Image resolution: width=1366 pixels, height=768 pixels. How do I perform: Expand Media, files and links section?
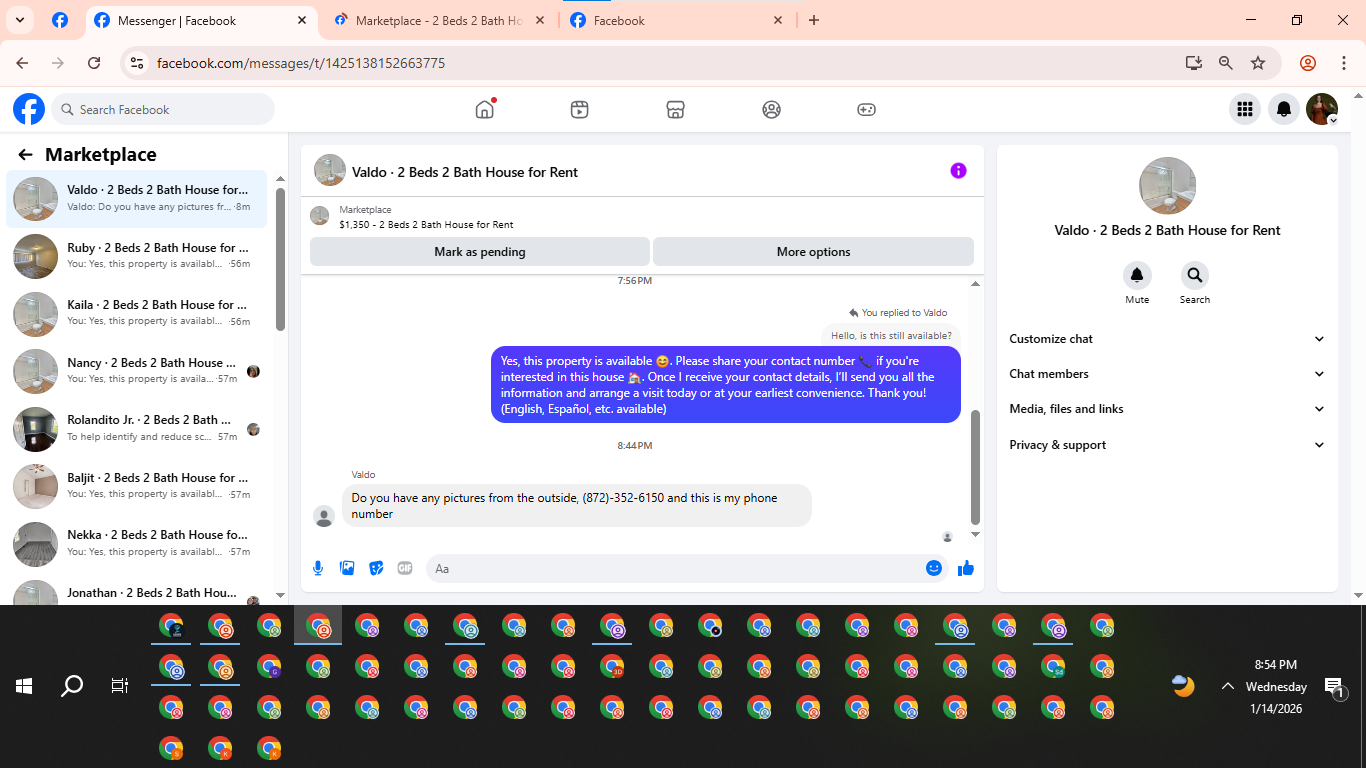(x=1167, y=409)
